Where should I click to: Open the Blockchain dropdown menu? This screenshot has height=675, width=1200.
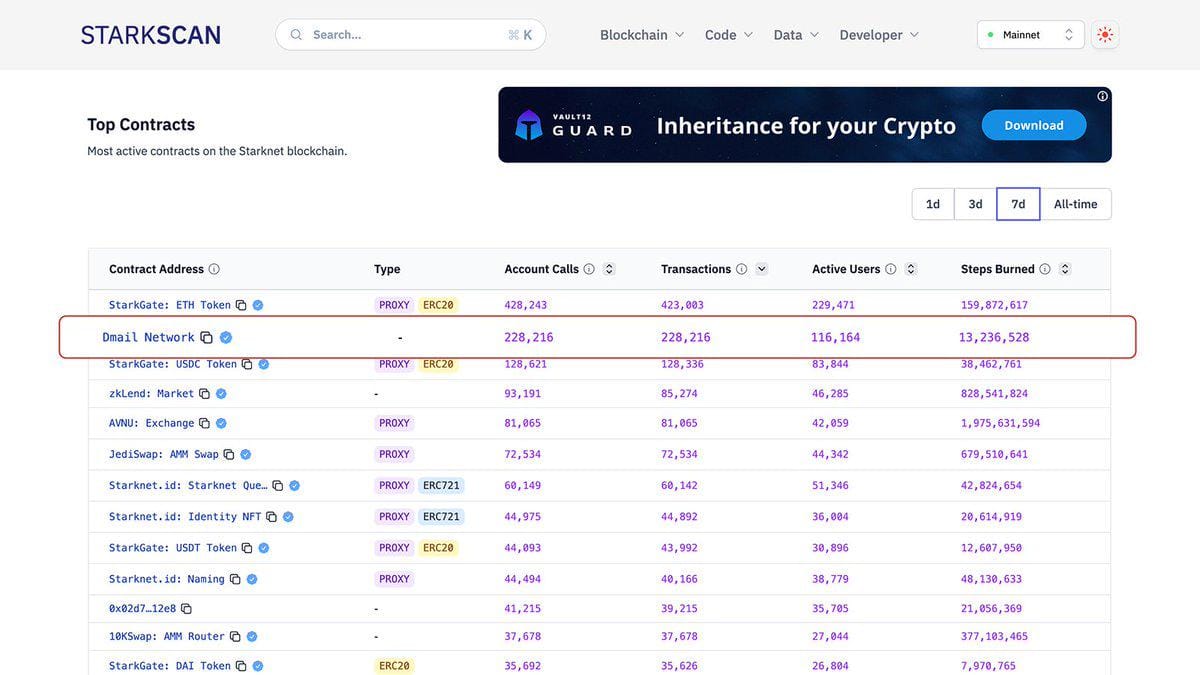pyautogui.click(x=642, y=35)
